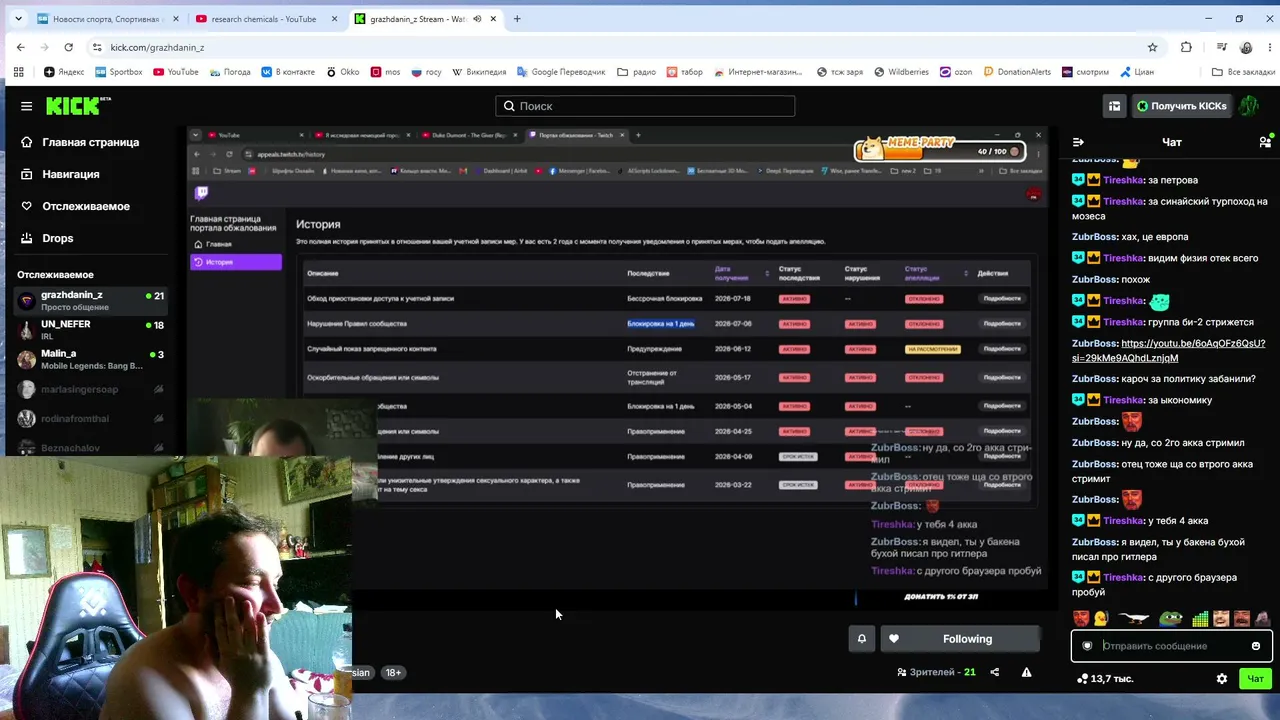Viewport: 1280px width, 720px height.
Task: Open offline channel marlasingersoap
Action: point(90,389)
